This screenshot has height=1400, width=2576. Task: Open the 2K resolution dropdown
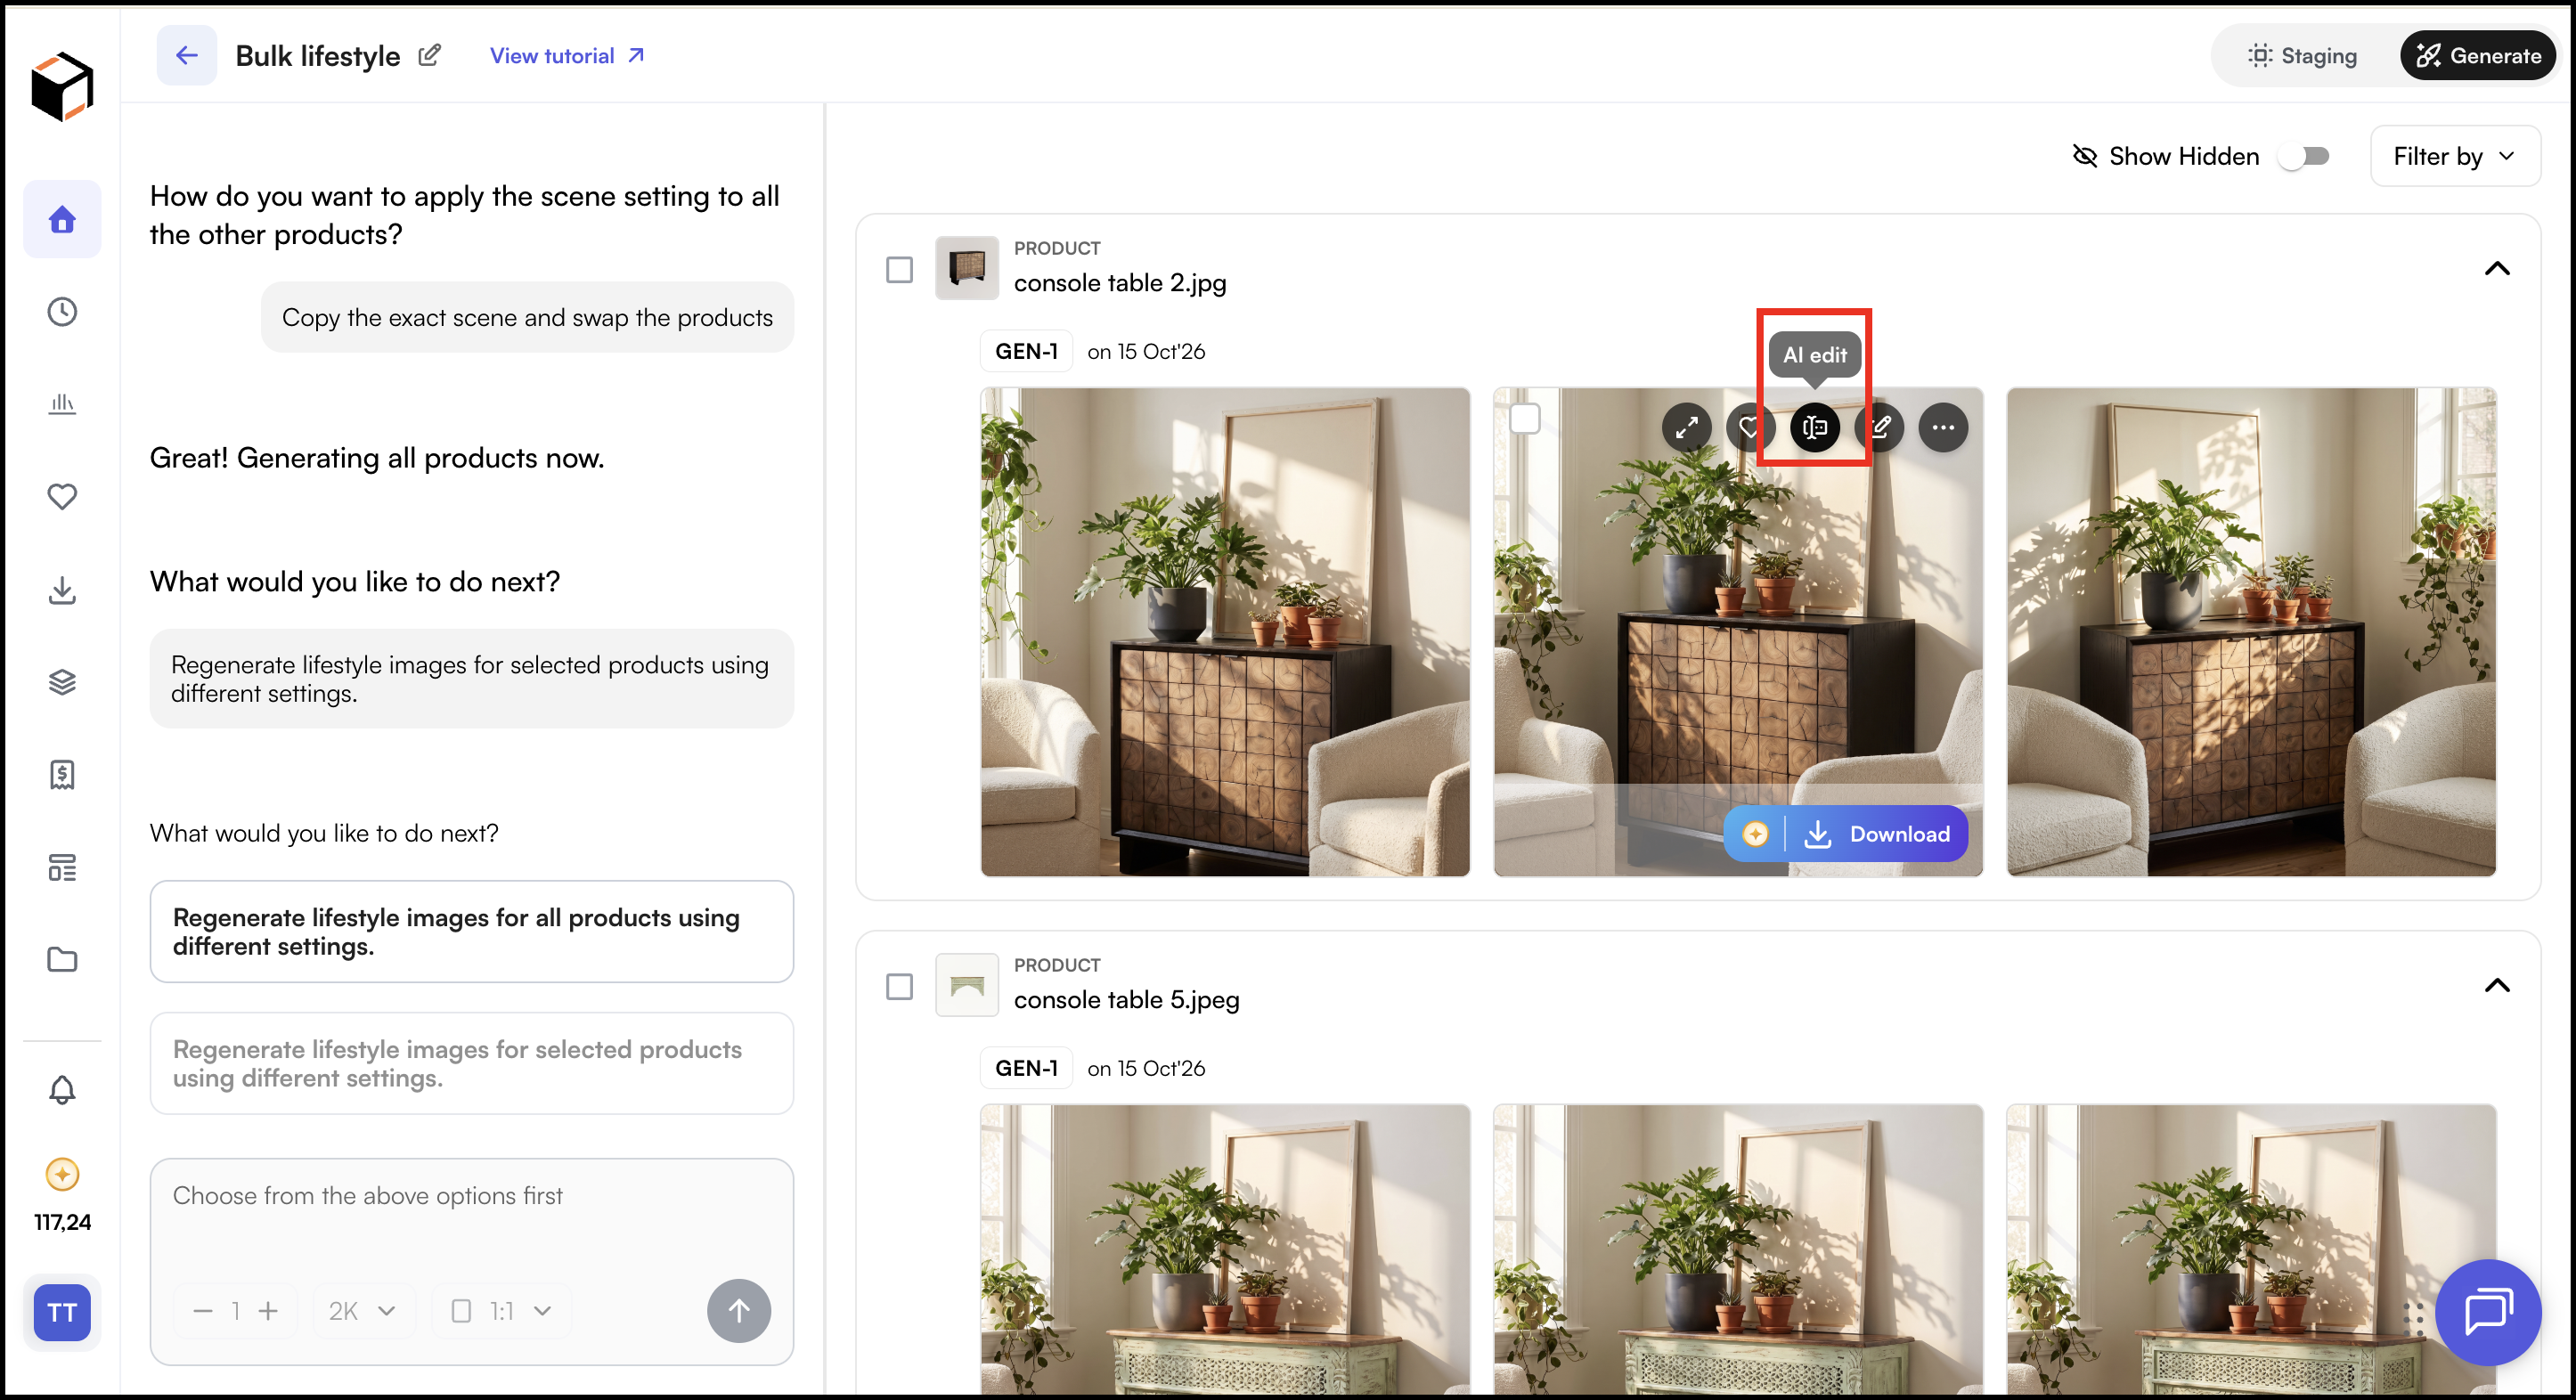(x=363, y=1311)
